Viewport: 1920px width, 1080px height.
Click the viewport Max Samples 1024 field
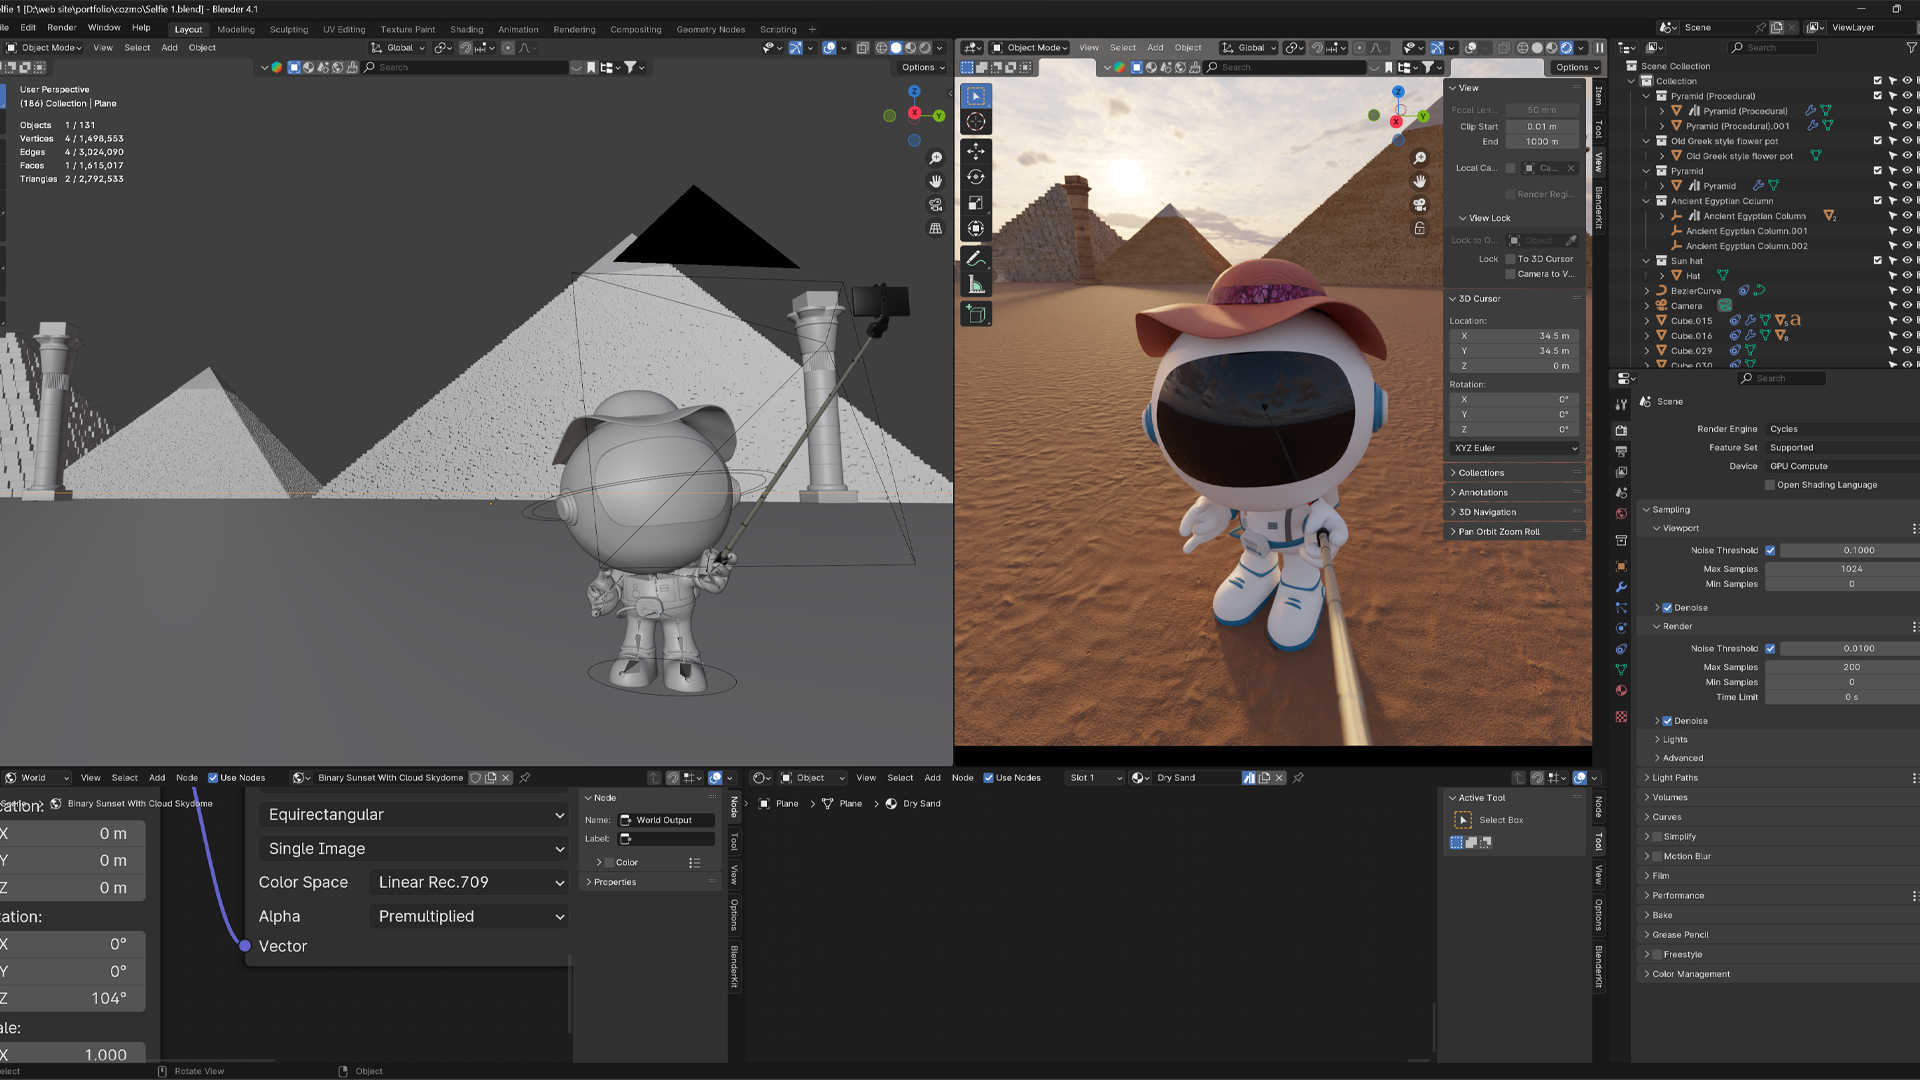[x=1850, y=569]
